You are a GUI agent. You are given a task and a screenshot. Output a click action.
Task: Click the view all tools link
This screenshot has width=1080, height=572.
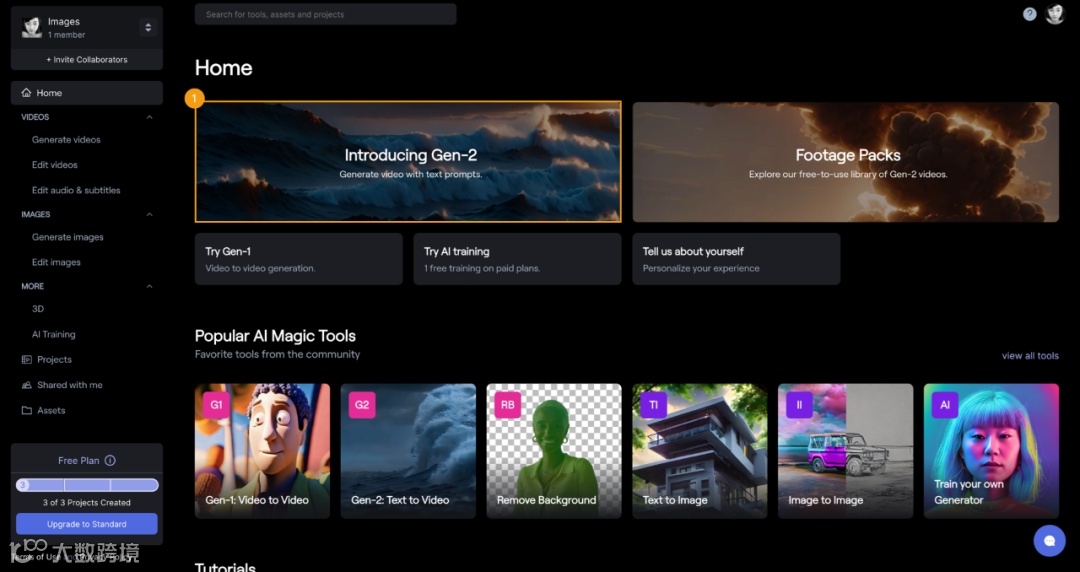tap(1030, 356)
